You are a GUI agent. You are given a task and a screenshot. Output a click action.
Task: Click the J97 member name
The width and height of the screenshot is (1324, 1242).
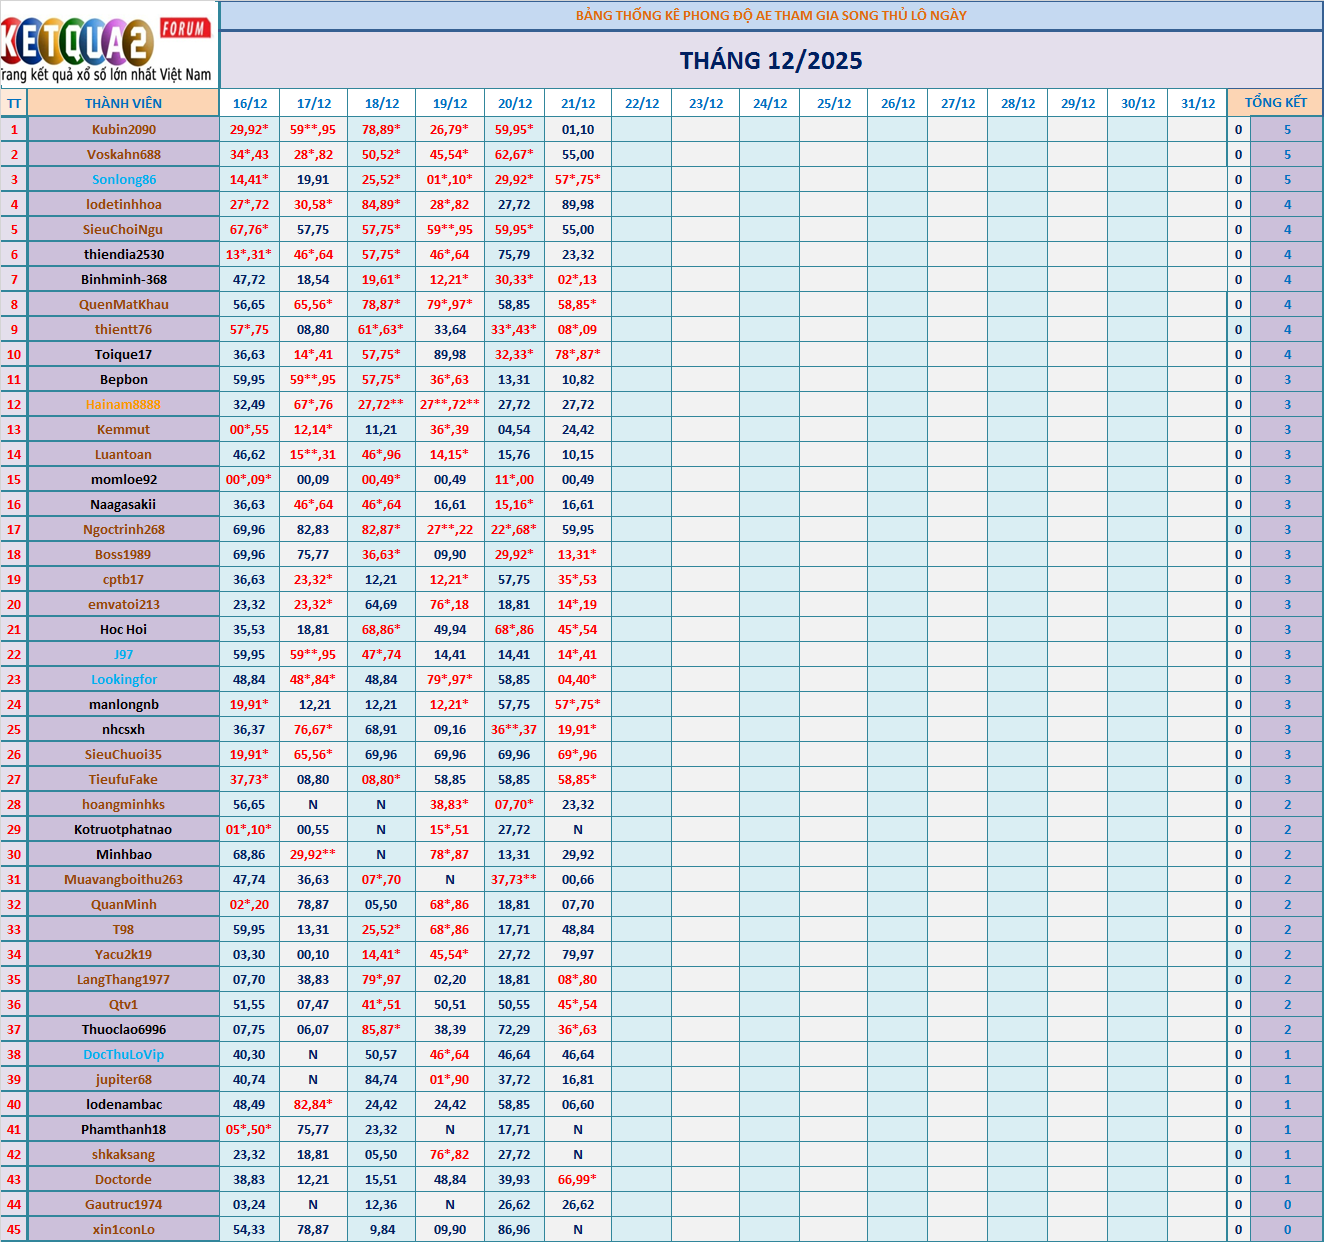124,654
